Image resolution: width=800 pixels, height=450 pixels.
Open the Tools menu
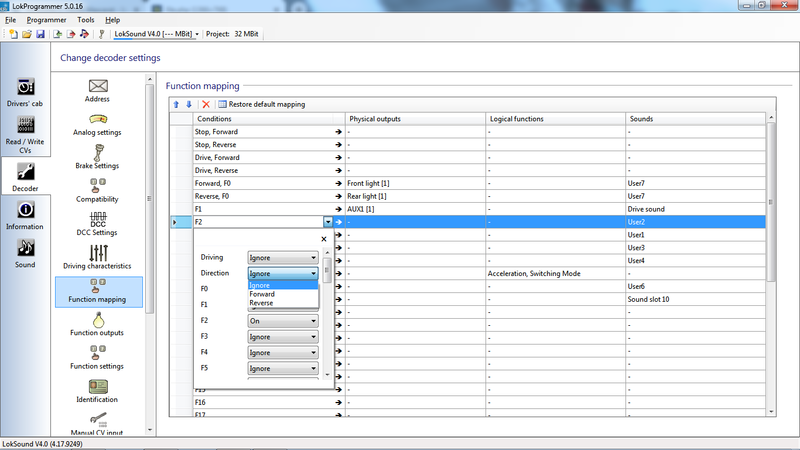(86, 20)
